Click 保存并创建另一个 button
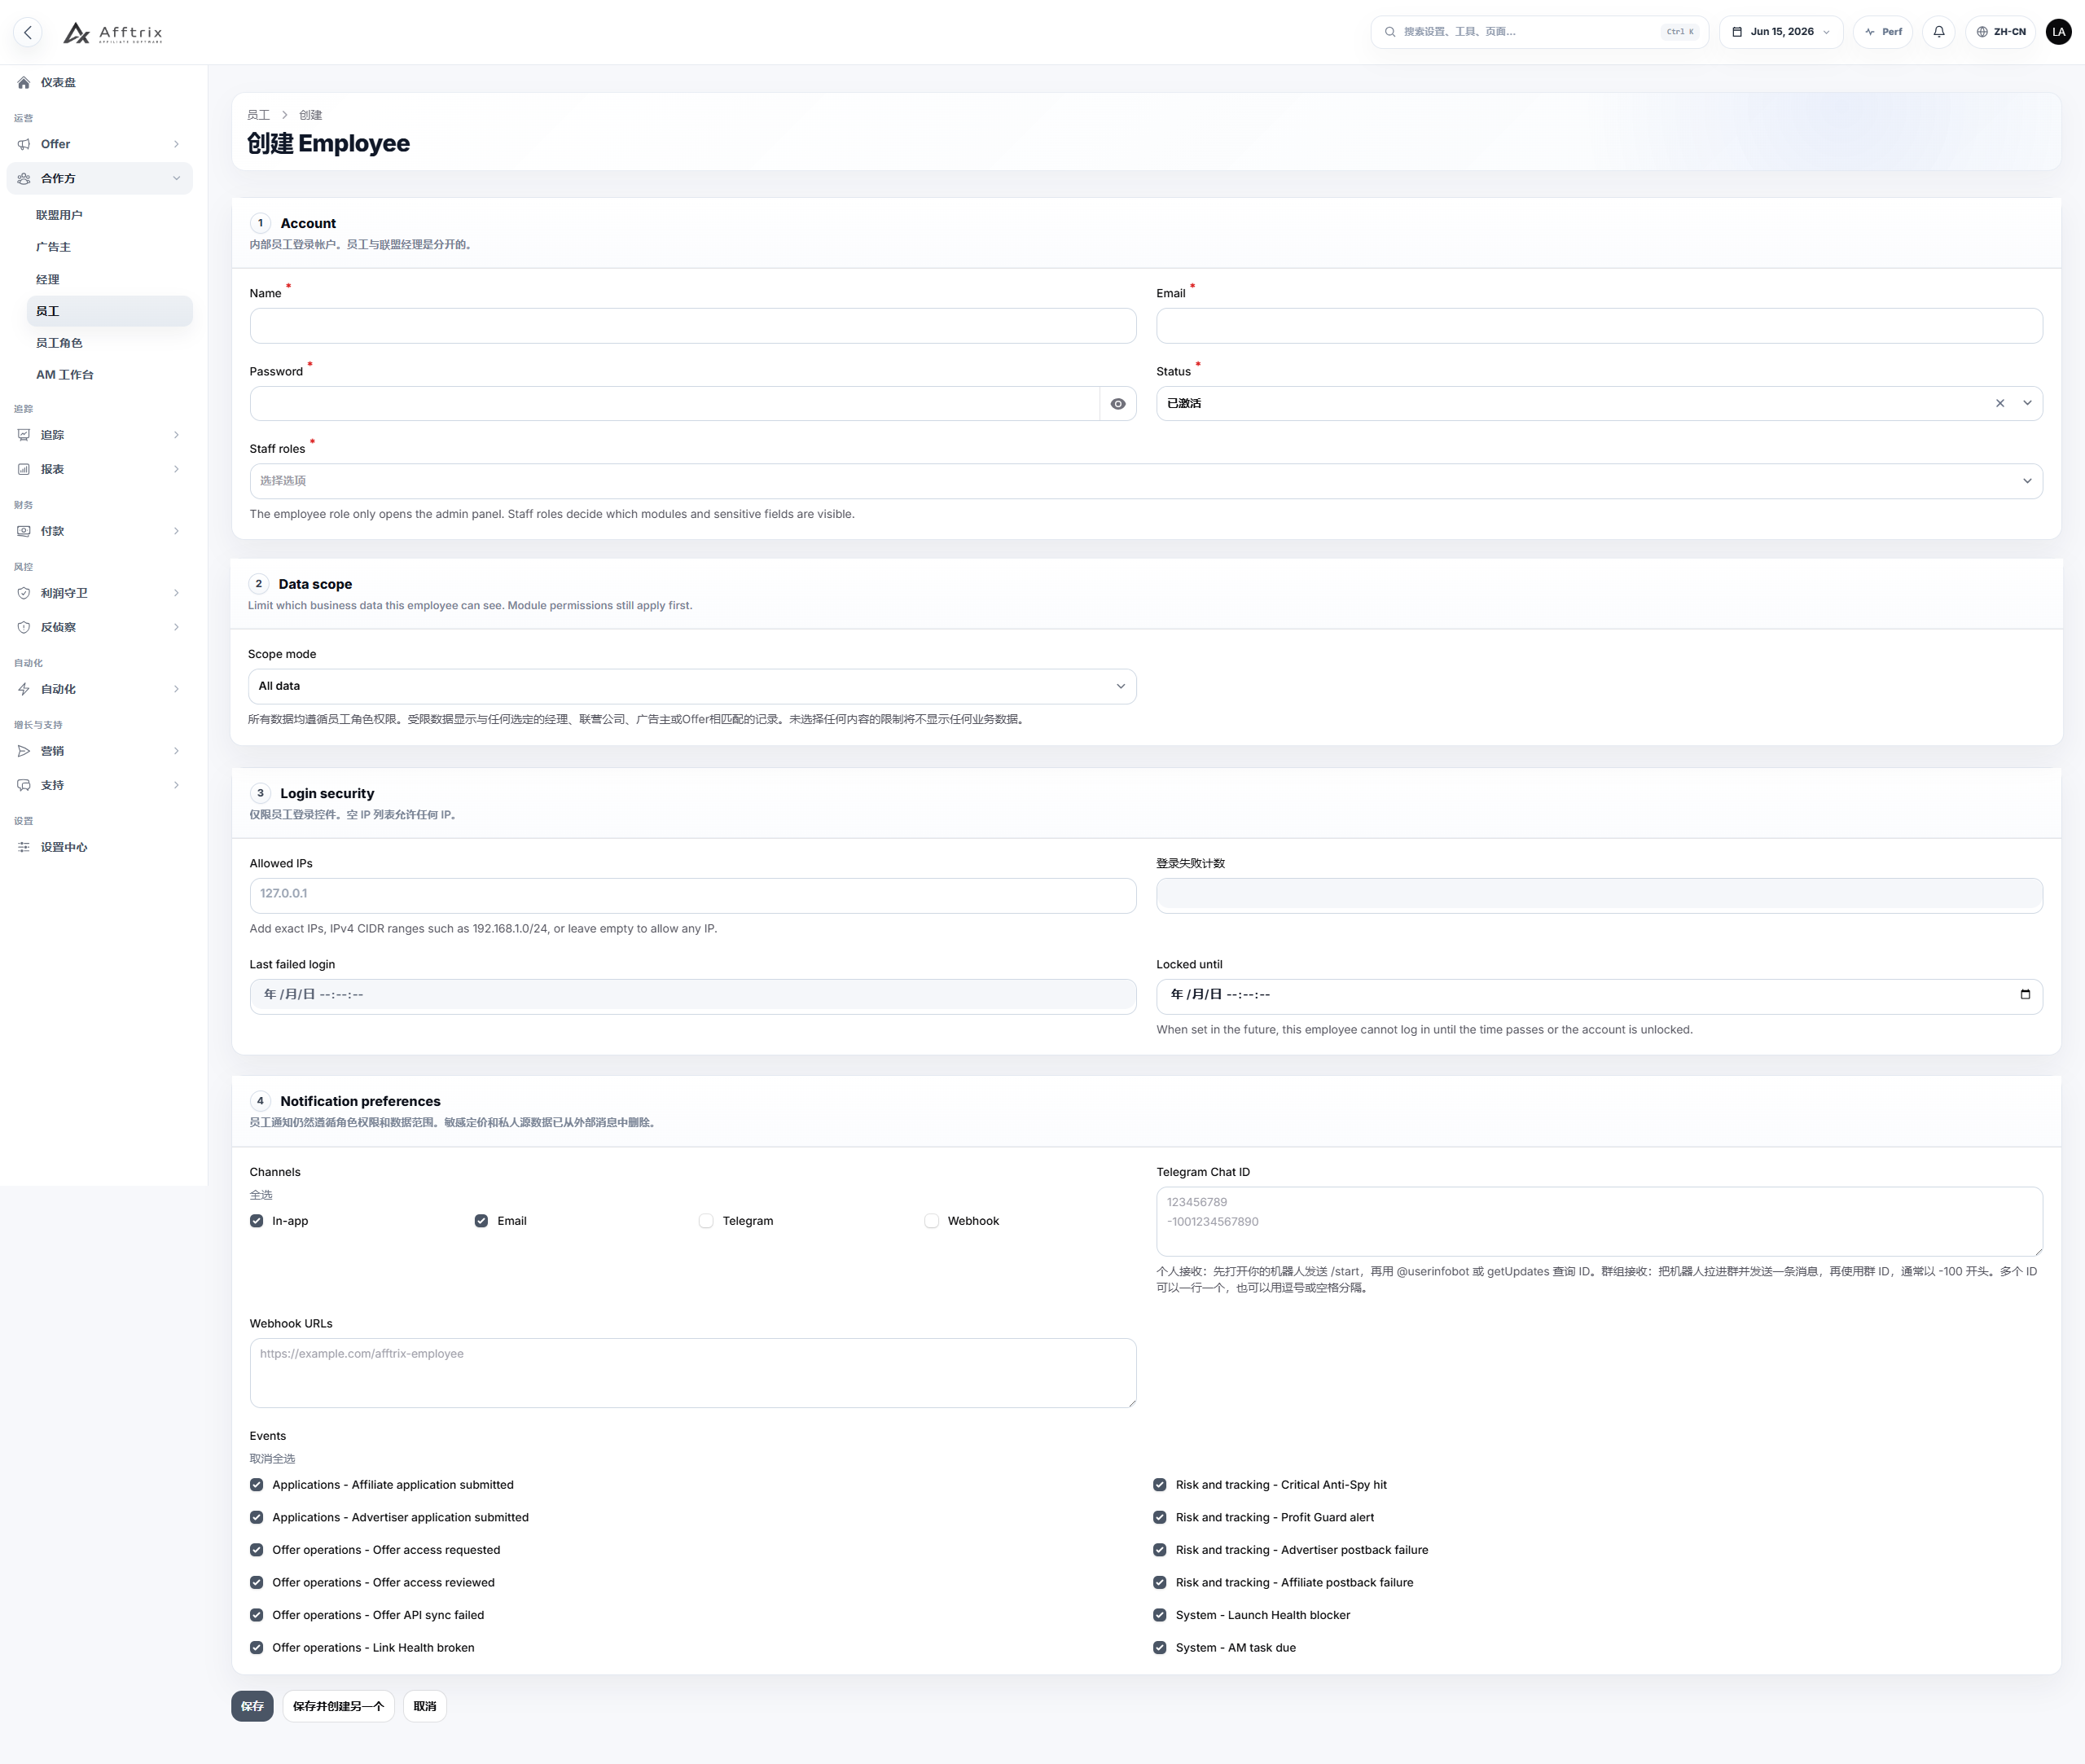This screenshot has width=2085, height=1764. [338, 1706]
